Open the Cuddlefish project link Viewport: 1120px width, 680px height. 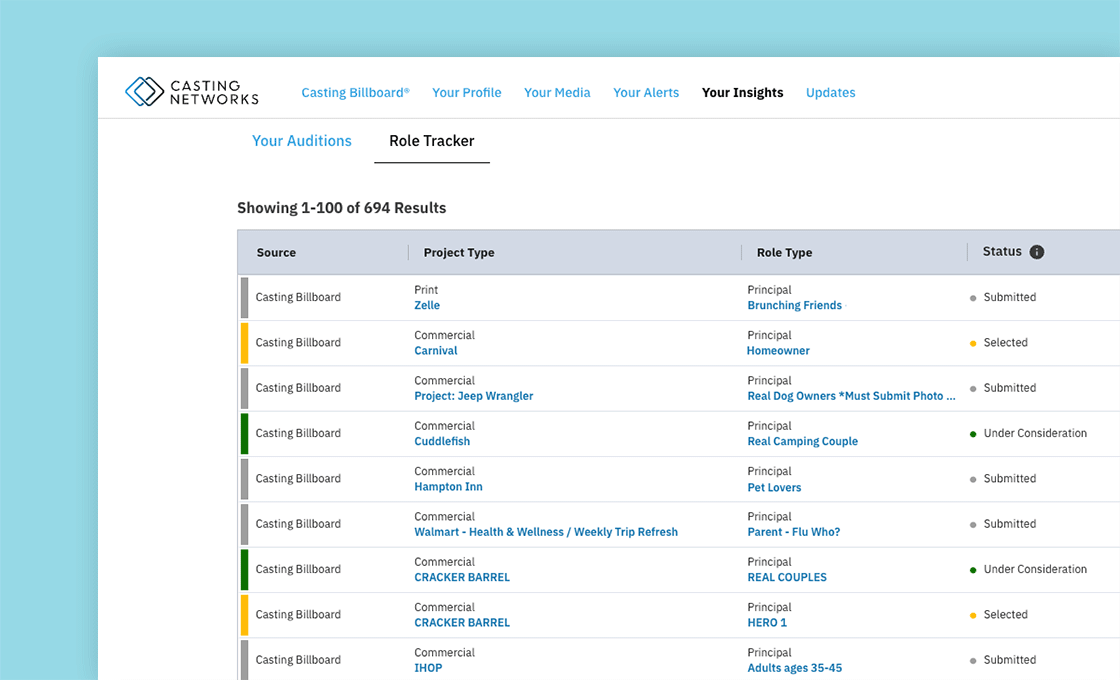click(442, 441)
